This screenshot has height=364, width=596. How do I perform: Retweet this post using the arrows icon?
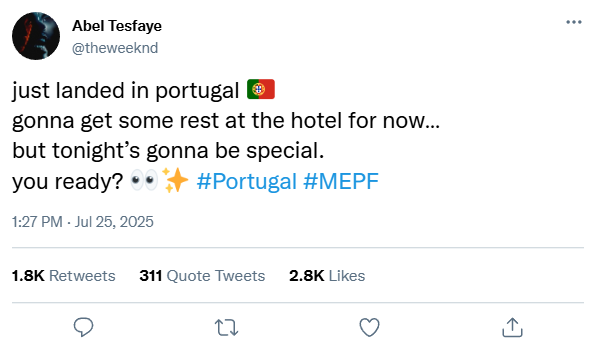(227, 328)
